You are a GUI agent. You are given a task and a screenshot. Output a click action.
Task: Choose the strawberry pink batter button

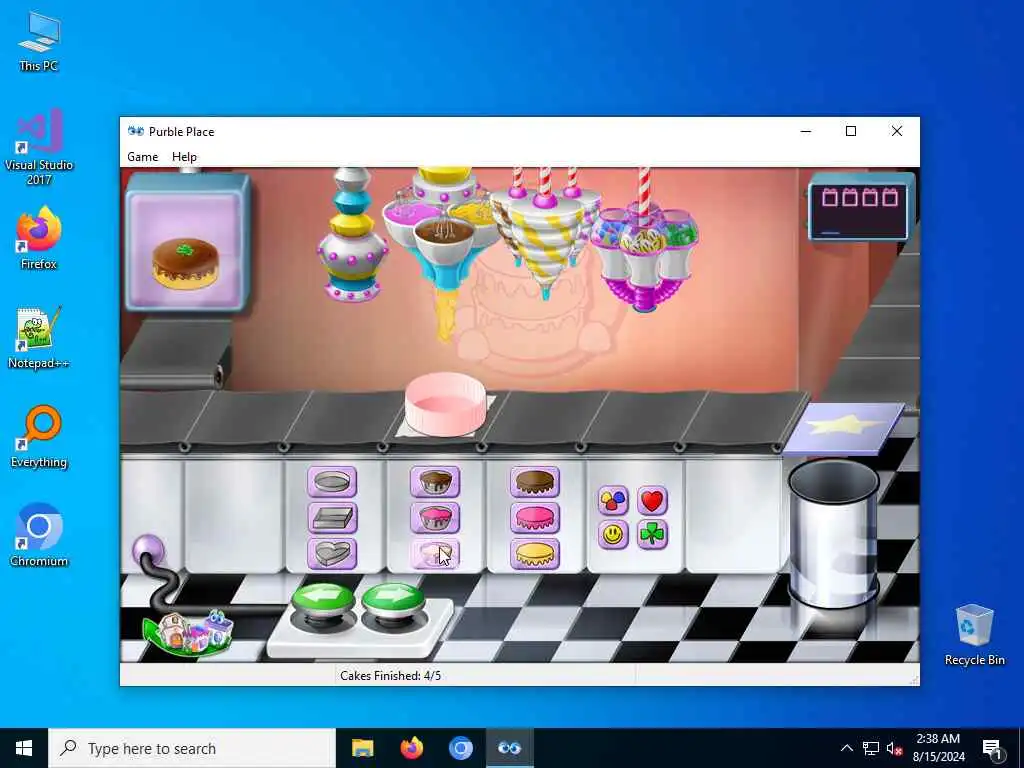pyautogui.click(x=435, y=518)
